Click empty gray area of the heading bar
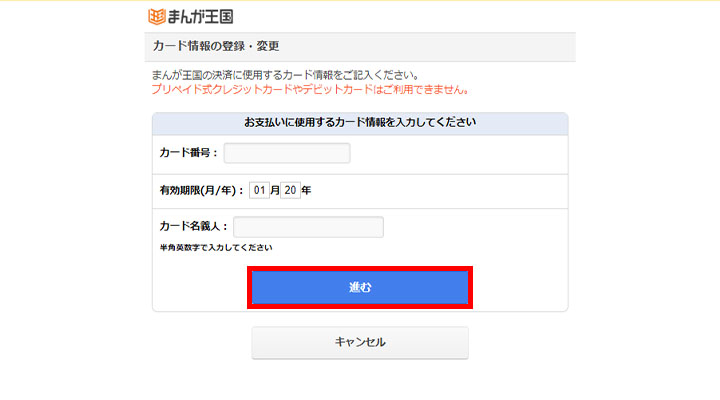Screen dimensions: 720x400 click(x=450, y=46)
